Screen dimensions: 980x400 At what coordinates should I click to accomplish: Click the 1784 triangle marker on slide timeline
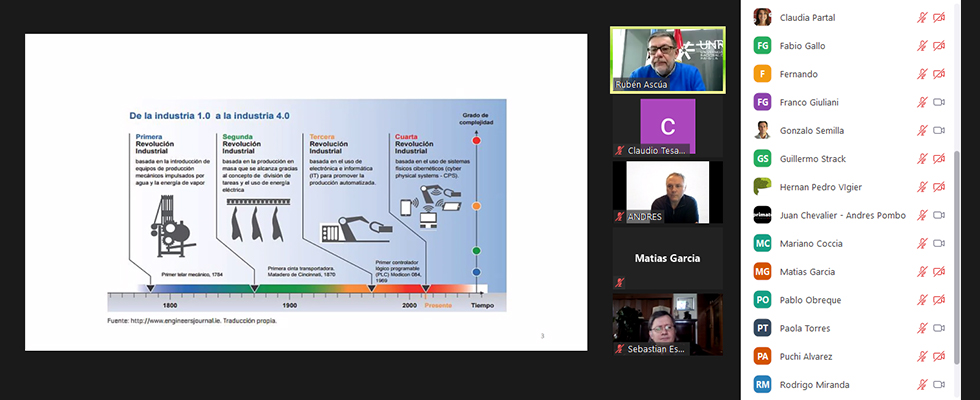(149, 288)
